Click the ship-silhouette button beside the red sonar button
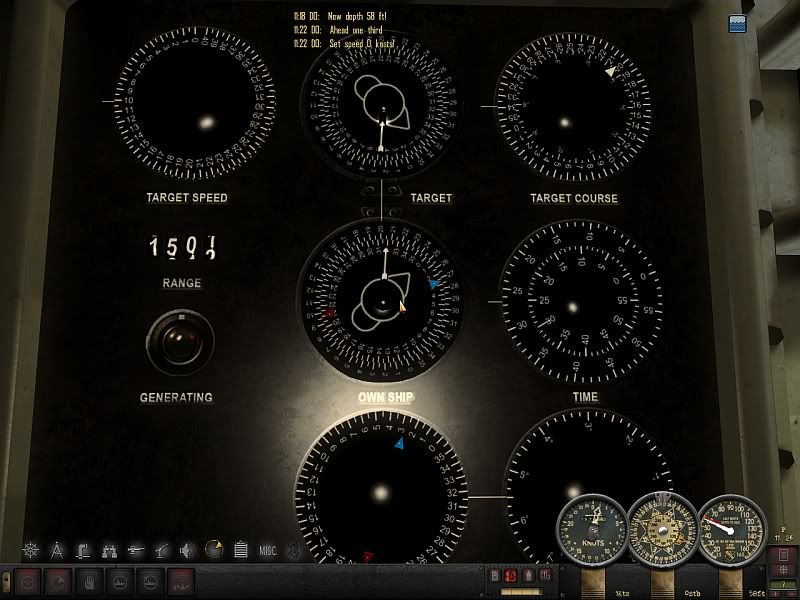The image size is (800, 600). tap(150, 581)
